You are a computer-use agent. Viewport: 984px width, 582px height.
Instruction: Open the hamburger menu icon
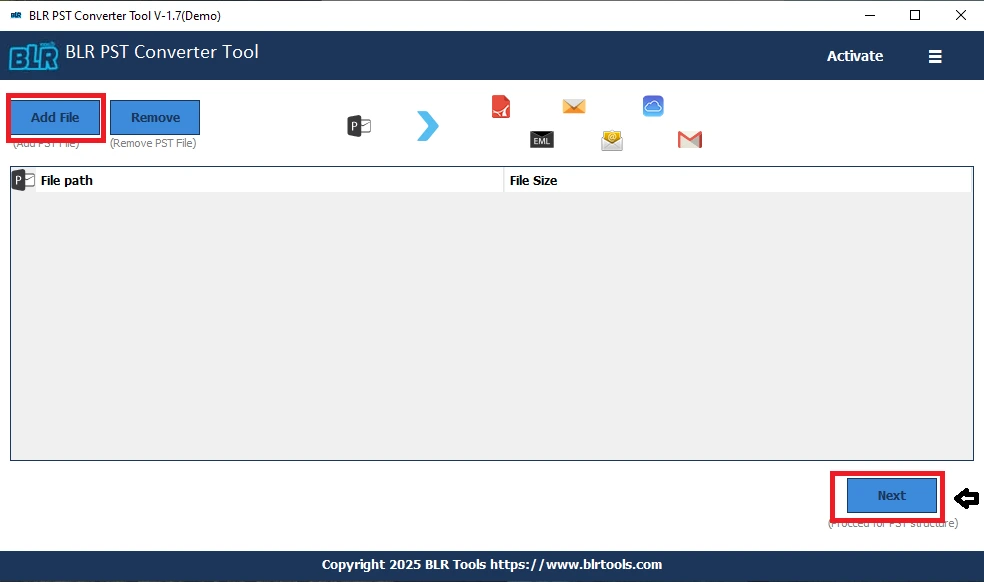click(x=935, y=57)
